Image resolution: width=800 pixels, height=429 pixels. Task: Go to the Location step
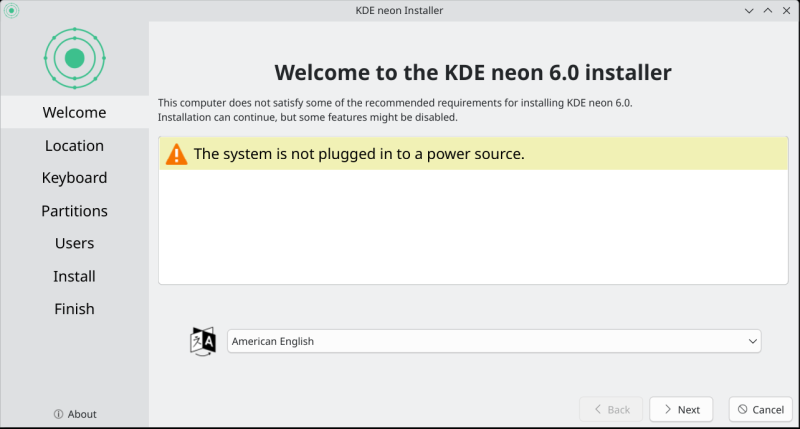click(x=74, y=145)
